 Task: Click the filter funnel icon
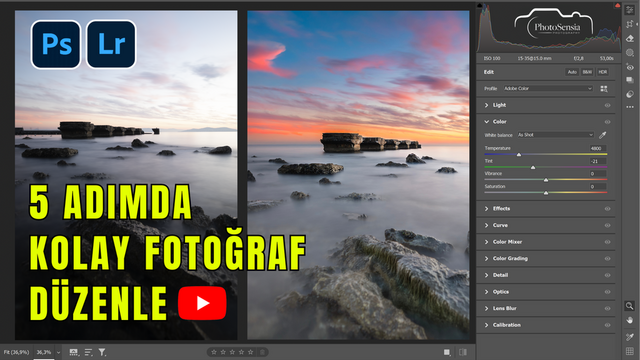tap(102, 352)
